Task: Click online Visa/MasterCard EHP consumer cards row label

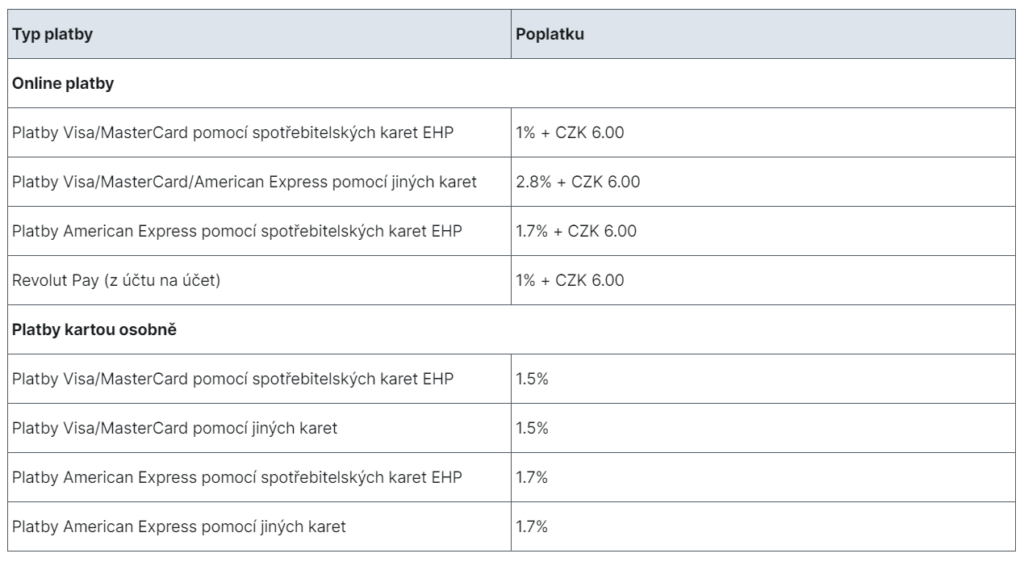Action: pos(232,133)
